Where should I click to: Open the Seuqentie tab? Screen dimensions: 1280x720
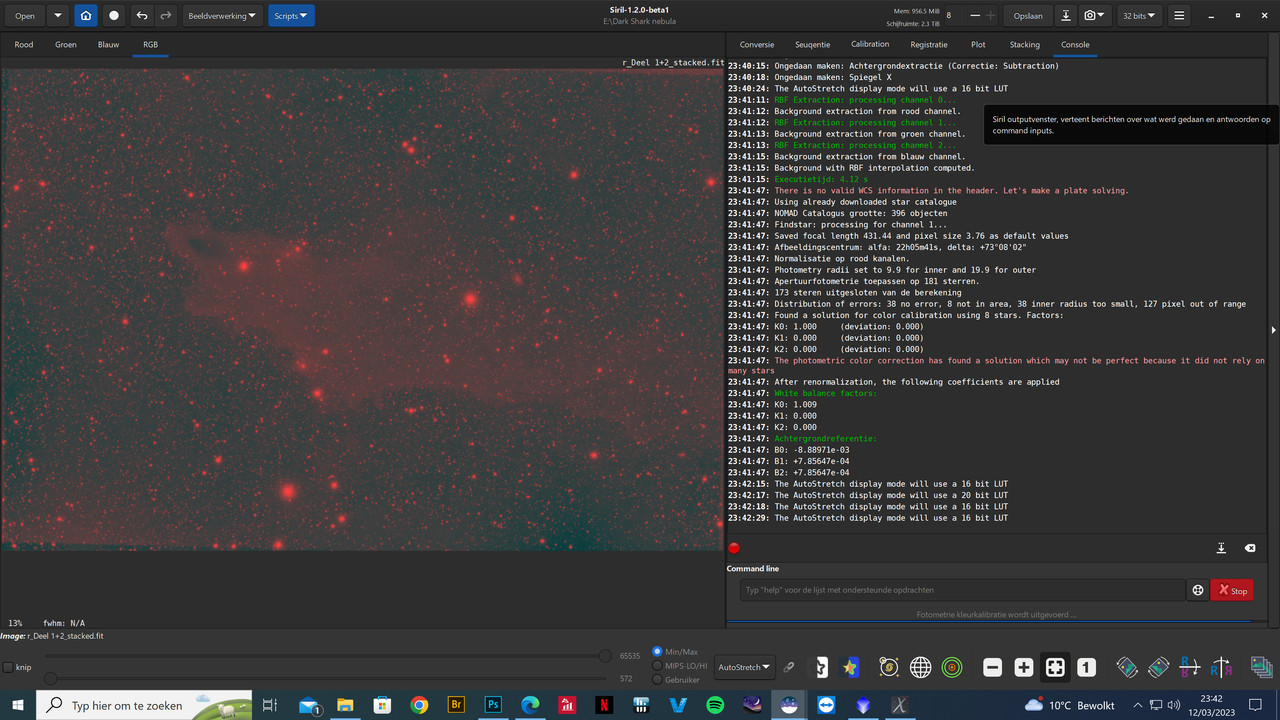pyautogui.click(x=813, y=45)
